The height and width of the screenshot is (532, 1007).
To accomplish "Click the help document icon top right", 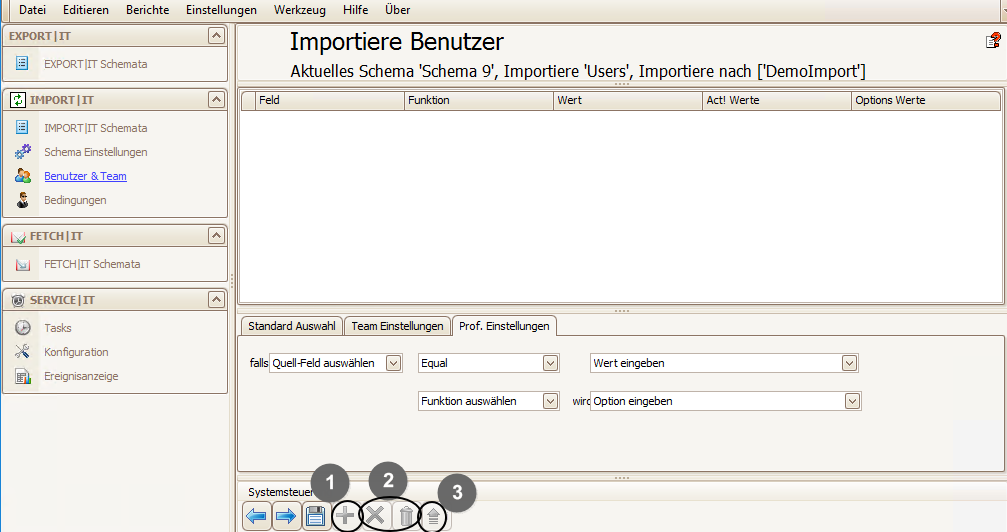I will pyautogui.click(x=993, y=41).
